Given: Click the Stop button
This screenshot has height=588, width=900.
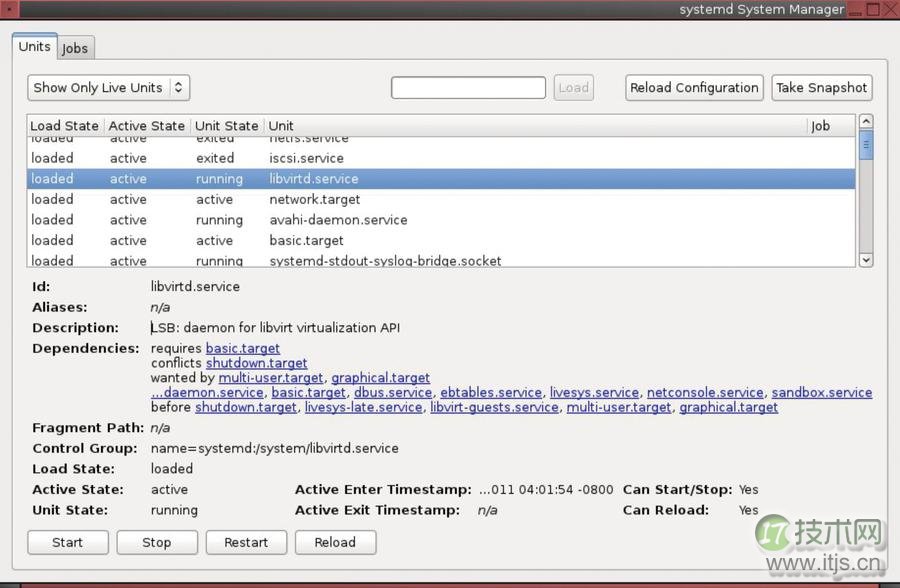Looking at the screenshot, I should (157, 542).
